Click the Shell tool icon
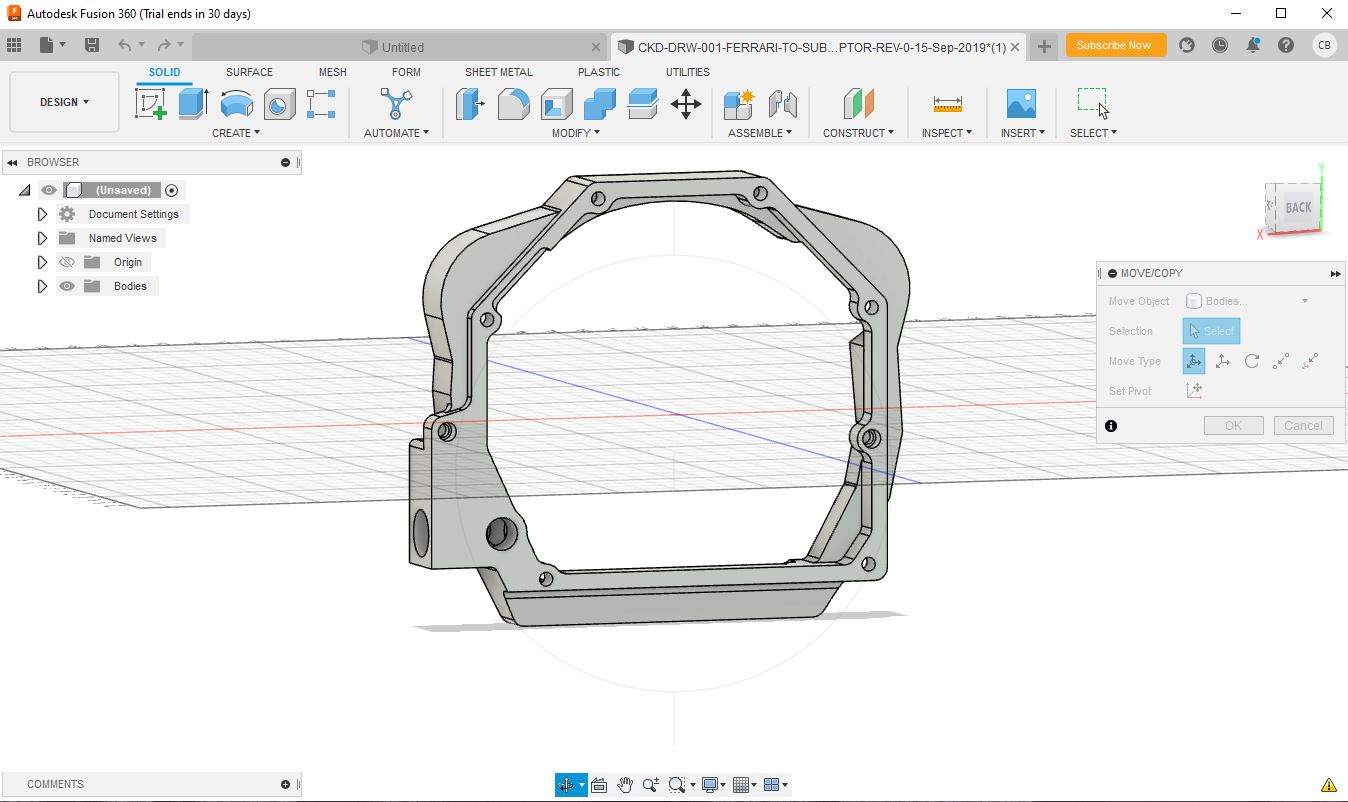Image resolution: width=1348 pixels, height=802 pixels. [x=556, y=104]
